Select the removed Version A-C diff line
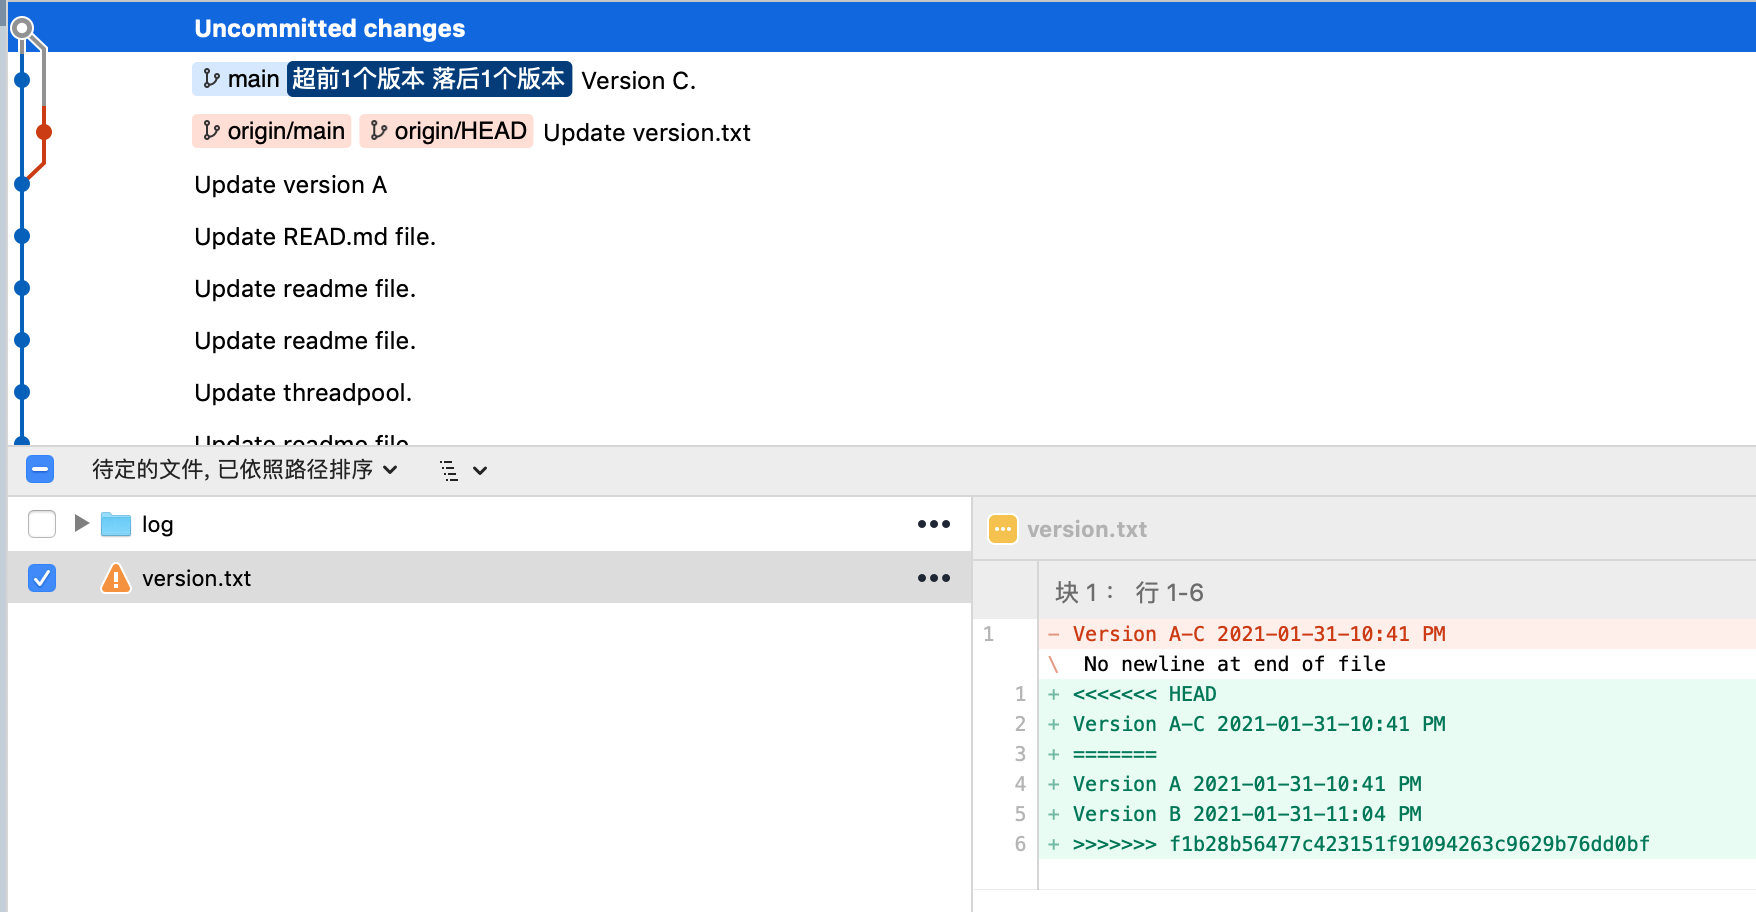1756x912 pixels. pos(1397,634)
